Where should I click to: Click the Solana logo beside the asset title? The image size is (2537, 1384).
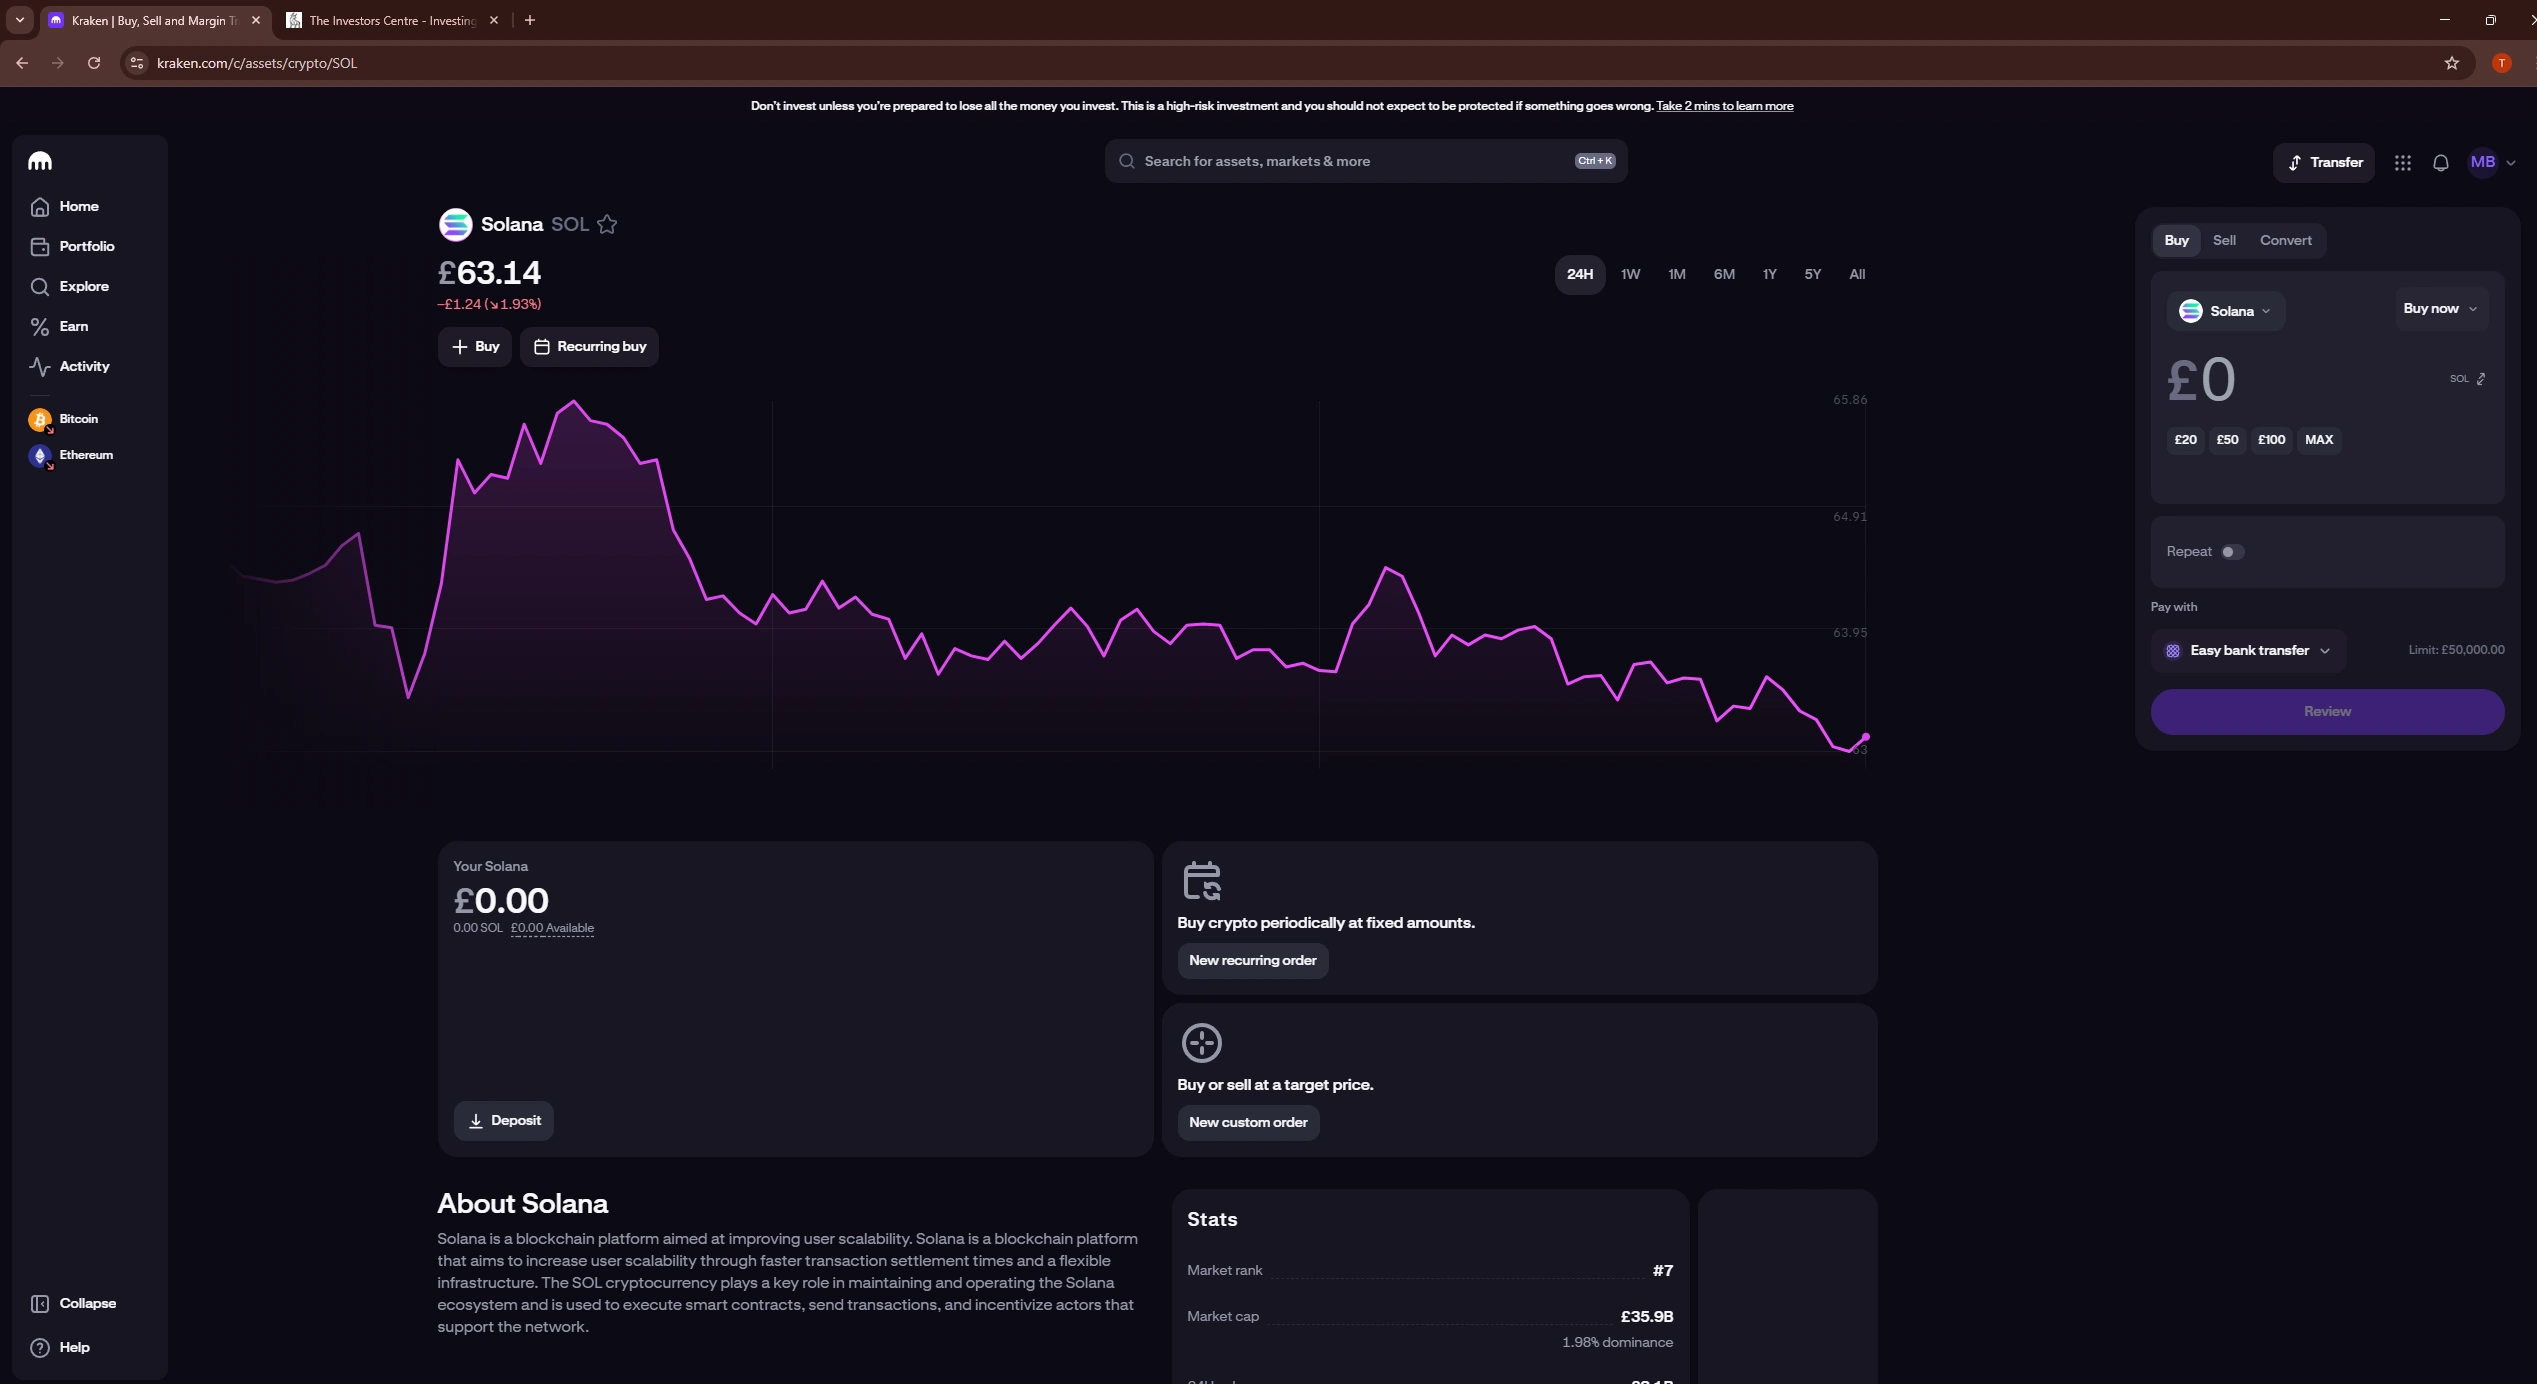pos(455,224)
